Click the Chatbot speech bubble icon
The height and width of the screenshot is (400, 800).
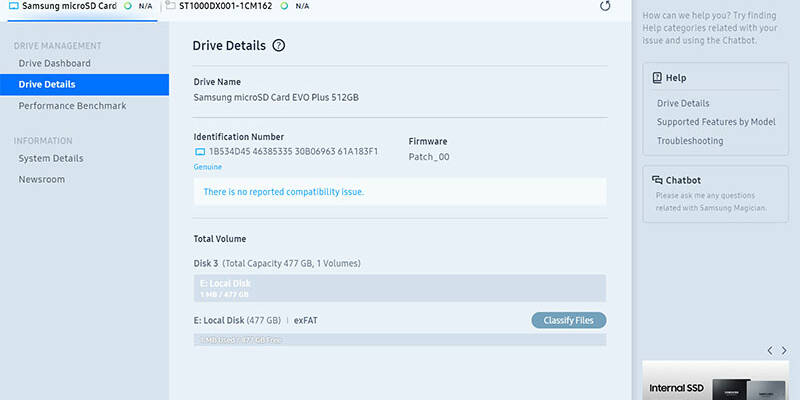click(657, 180)
